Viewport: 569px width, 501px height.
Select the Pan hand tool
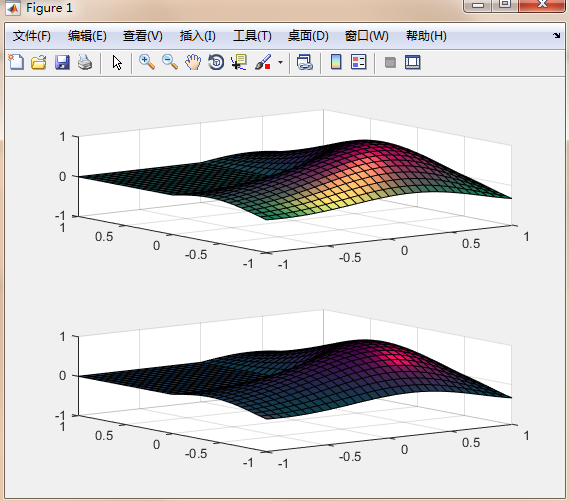point(193,62)
